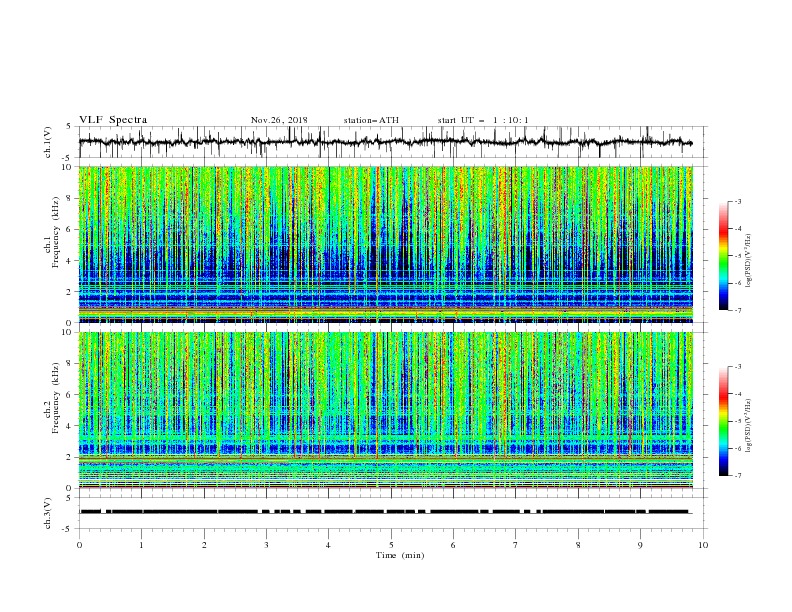Screen dimensions: 792x612
Task: Click the "-5" tick on ch.2 colorbar
Action: click(x=737, y=421)
